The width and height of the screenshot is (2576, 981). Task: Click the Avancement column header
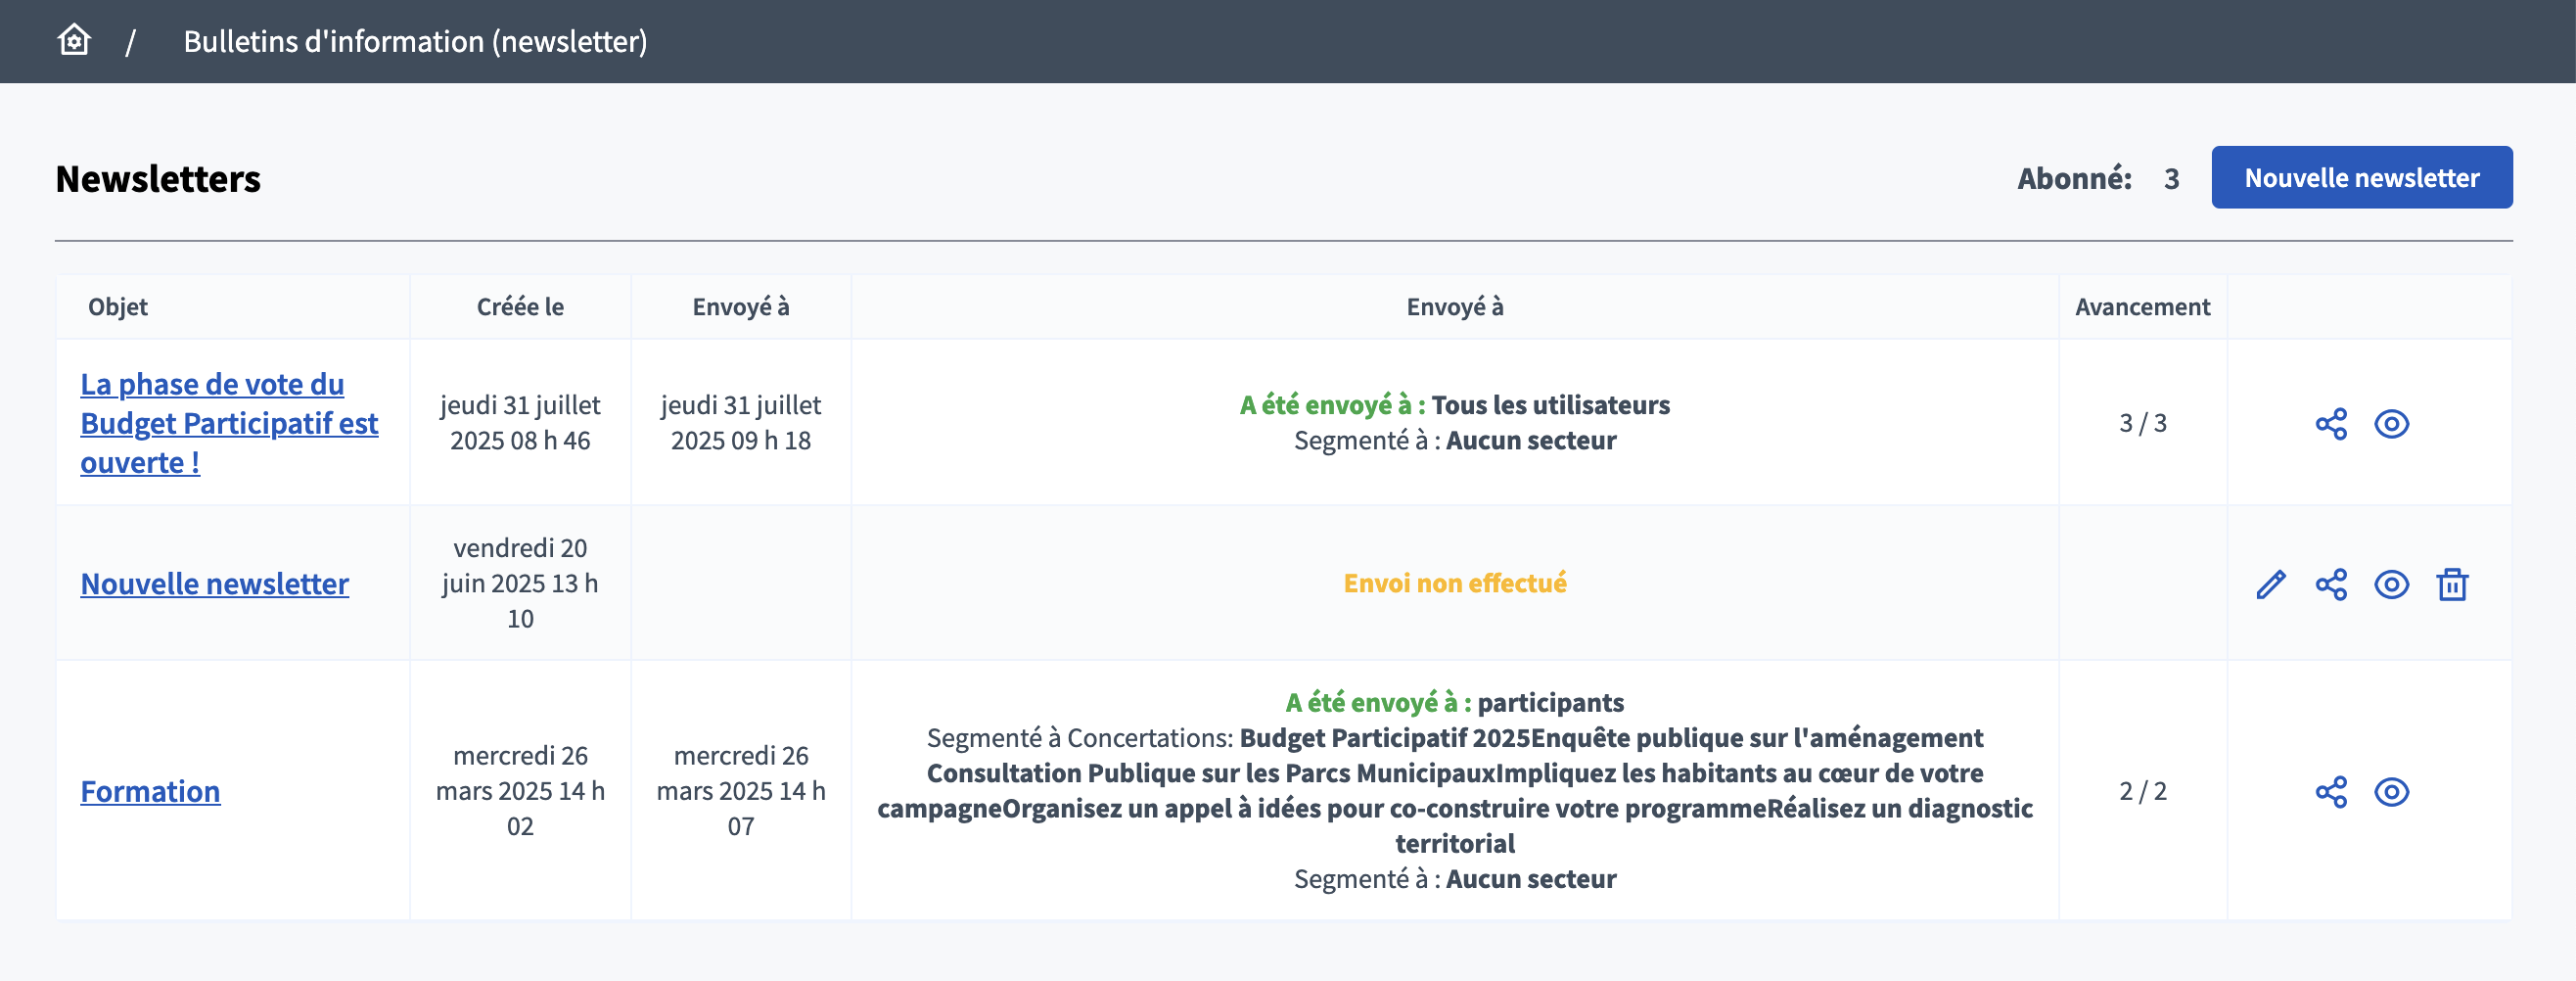[2142, 307]
